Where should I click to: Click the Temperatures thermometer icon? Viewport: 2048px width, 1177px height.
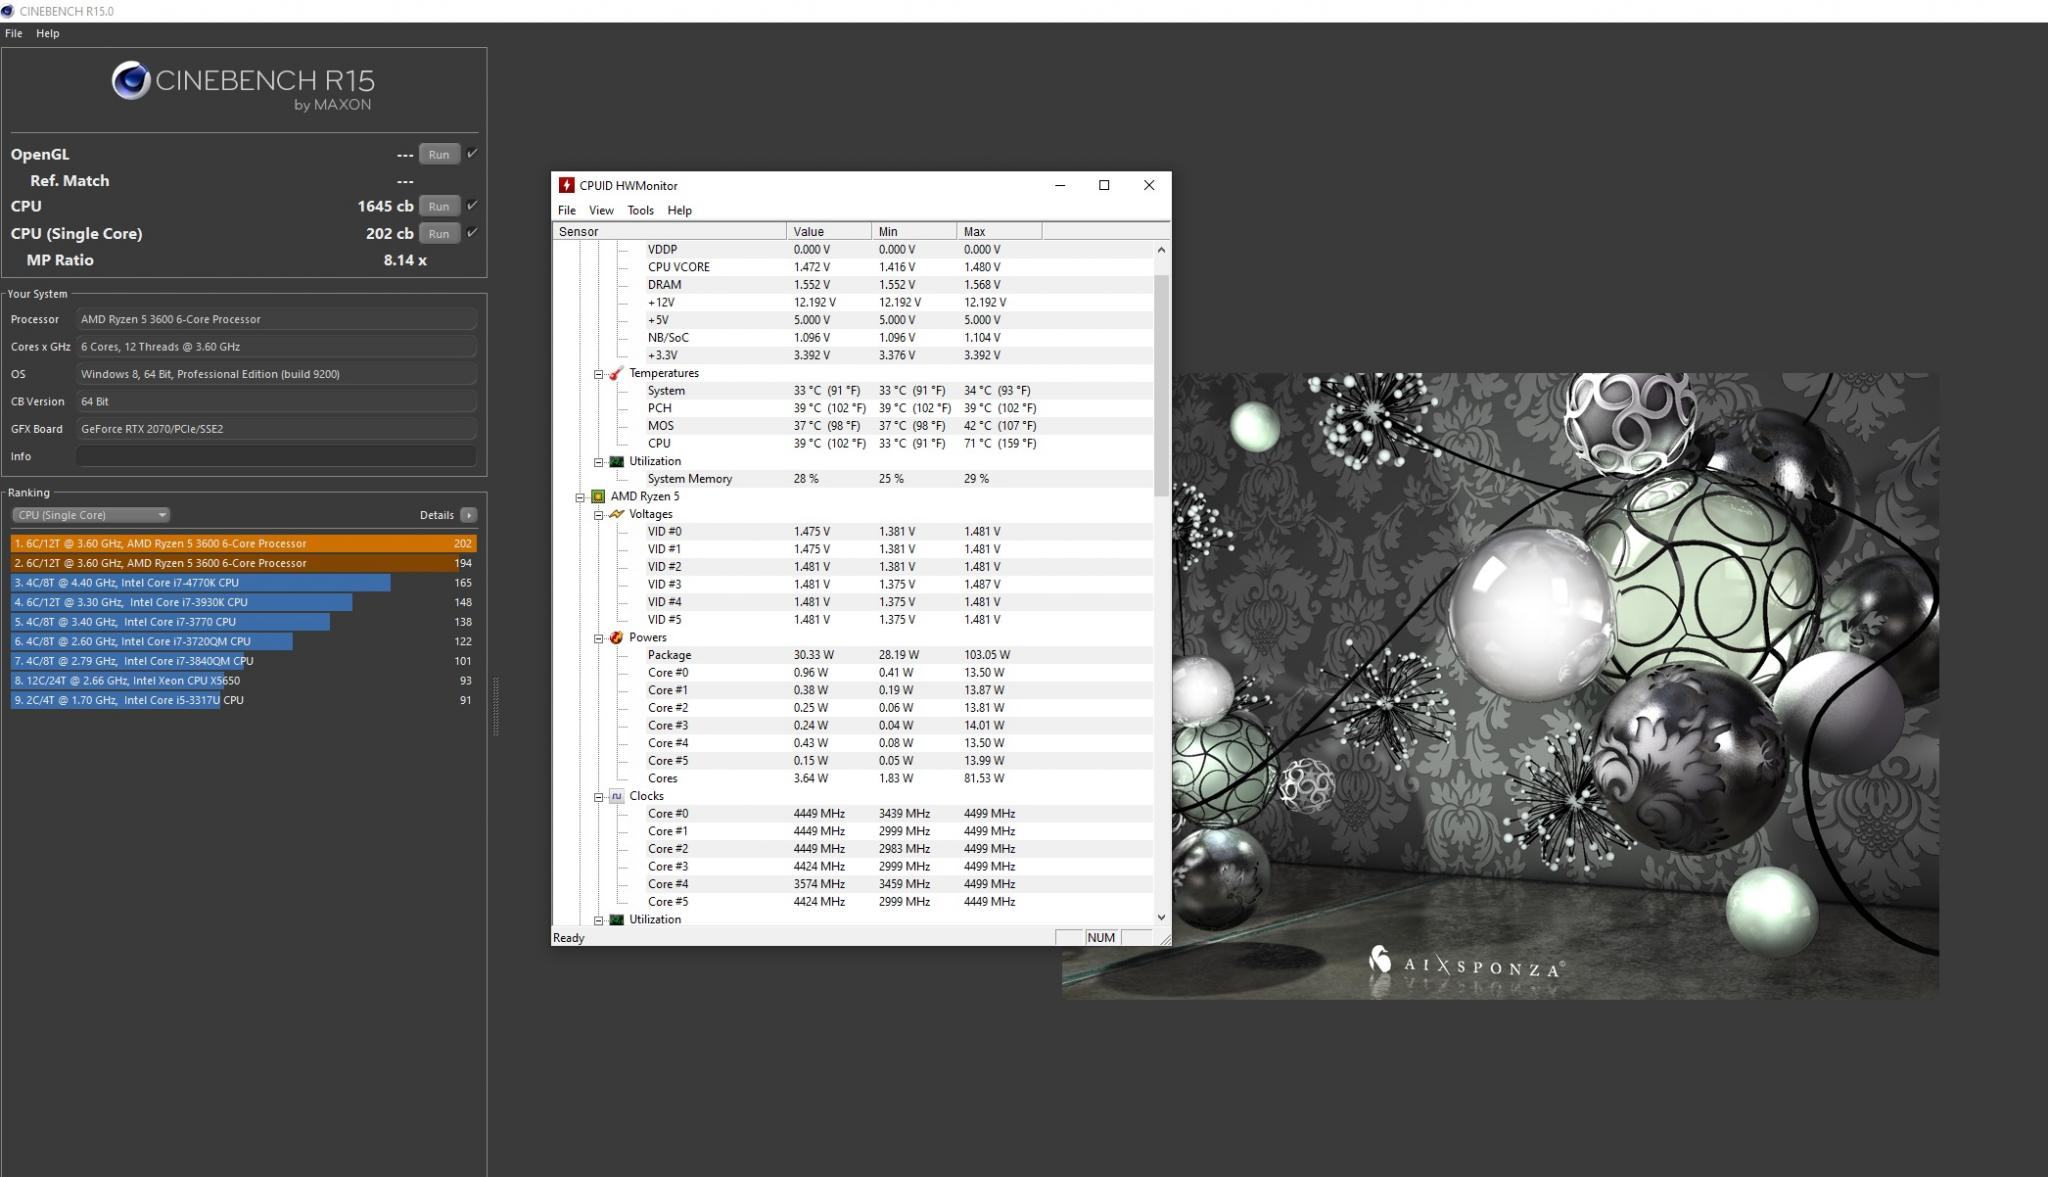tap(616, 373)
